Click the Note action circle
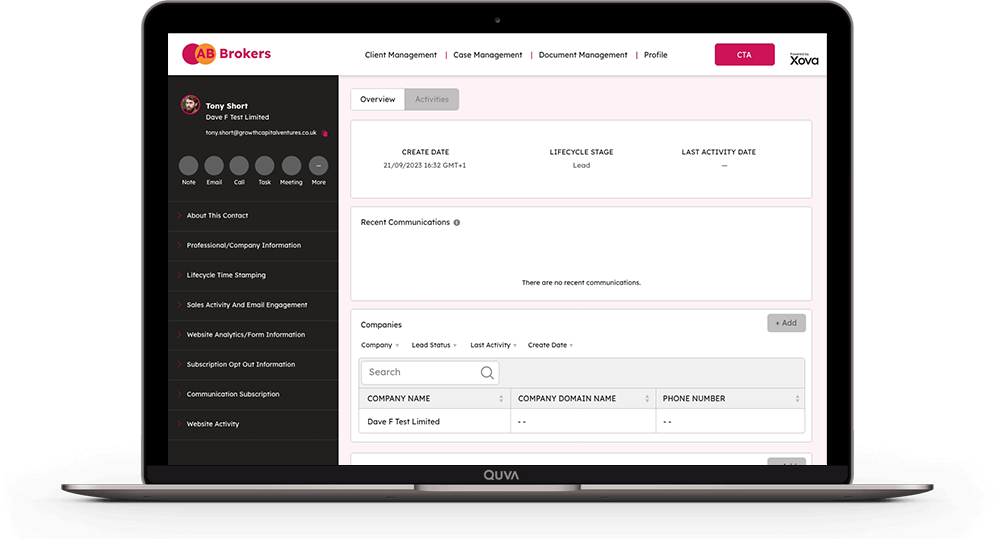Image resolution: width=1000 pixels, height=539 pixels. point(188,166)
